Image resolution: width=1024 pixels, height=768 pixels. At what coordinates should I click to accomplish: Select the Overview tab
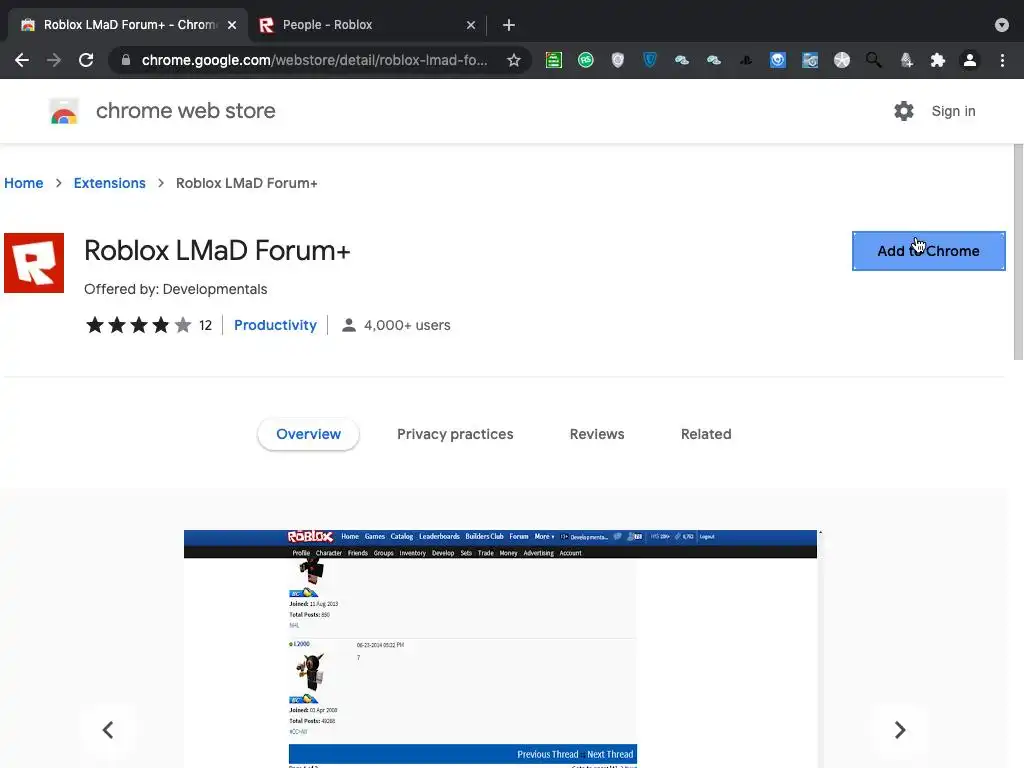pyautogui.click(x=308, y=434)
